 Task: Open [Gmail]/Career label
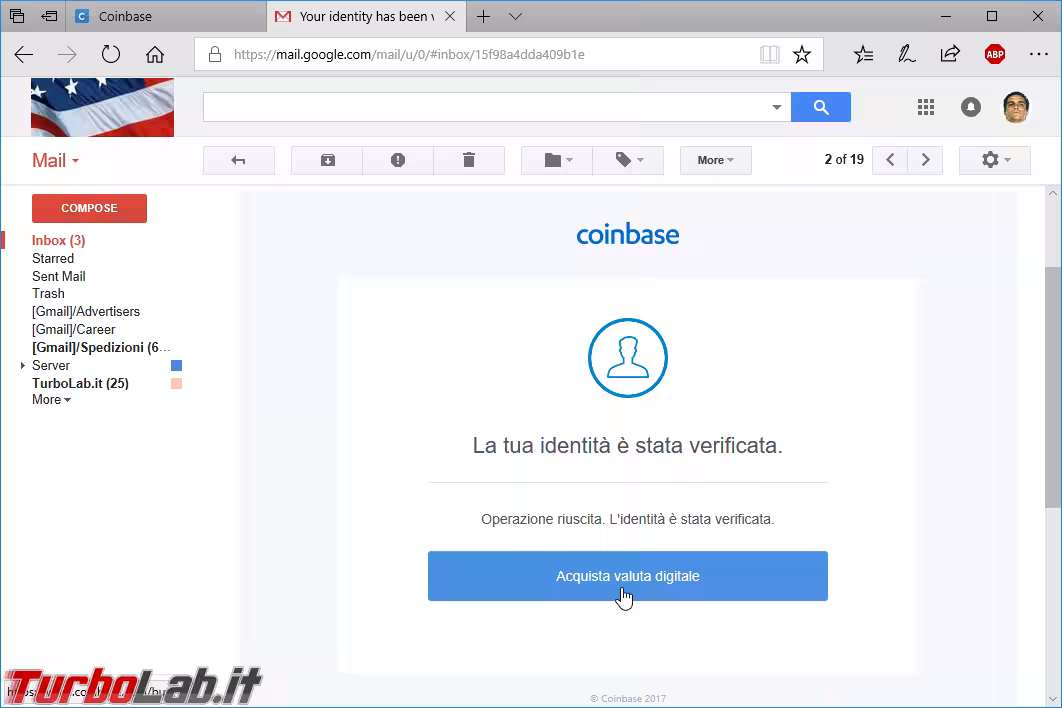[x=74, y=329]
